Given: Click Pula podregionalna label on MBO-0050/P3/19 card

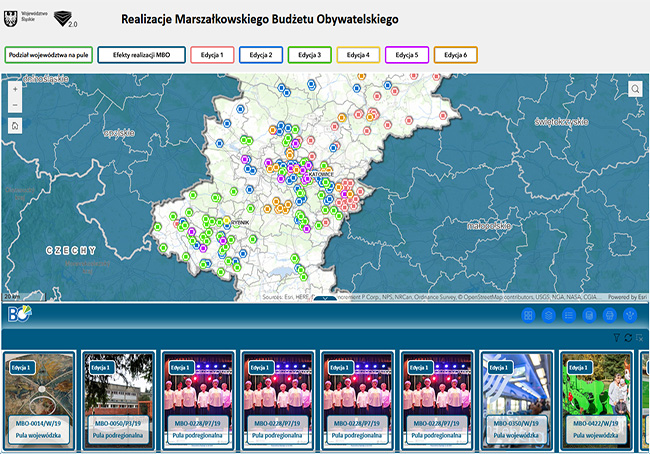Looking at the screenshot, I should (x=118, y=435).
